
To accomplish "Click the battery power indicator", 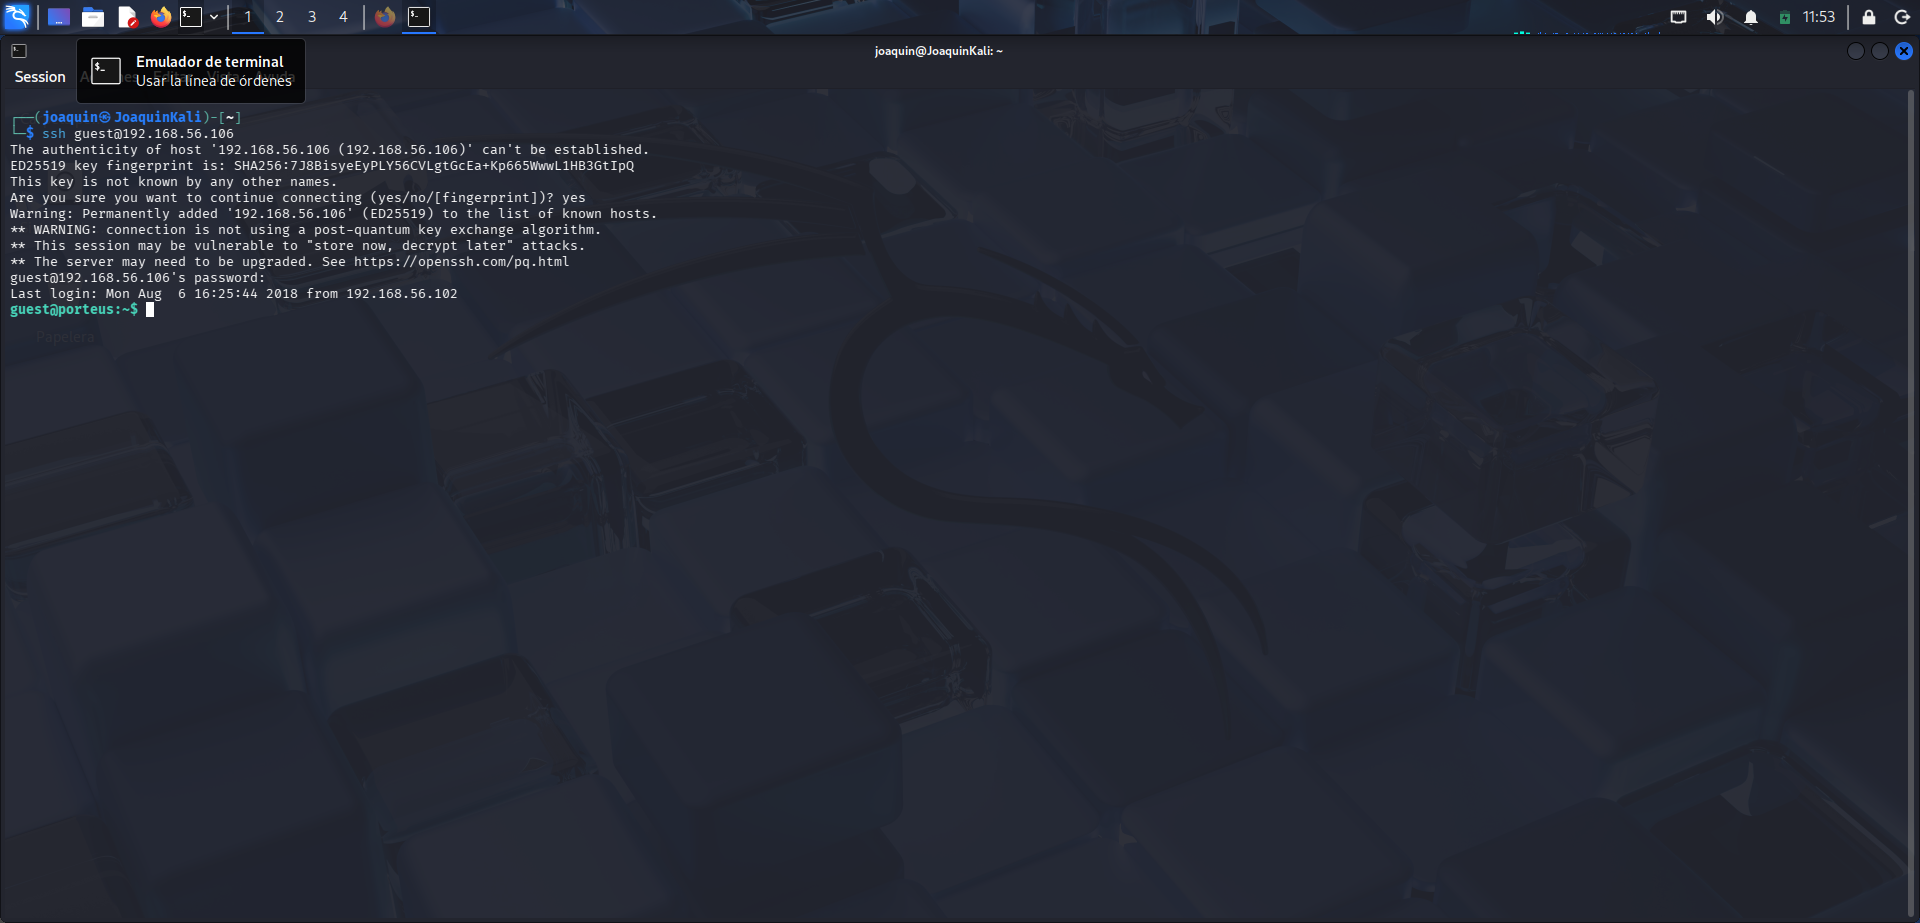I will 1784,17.
